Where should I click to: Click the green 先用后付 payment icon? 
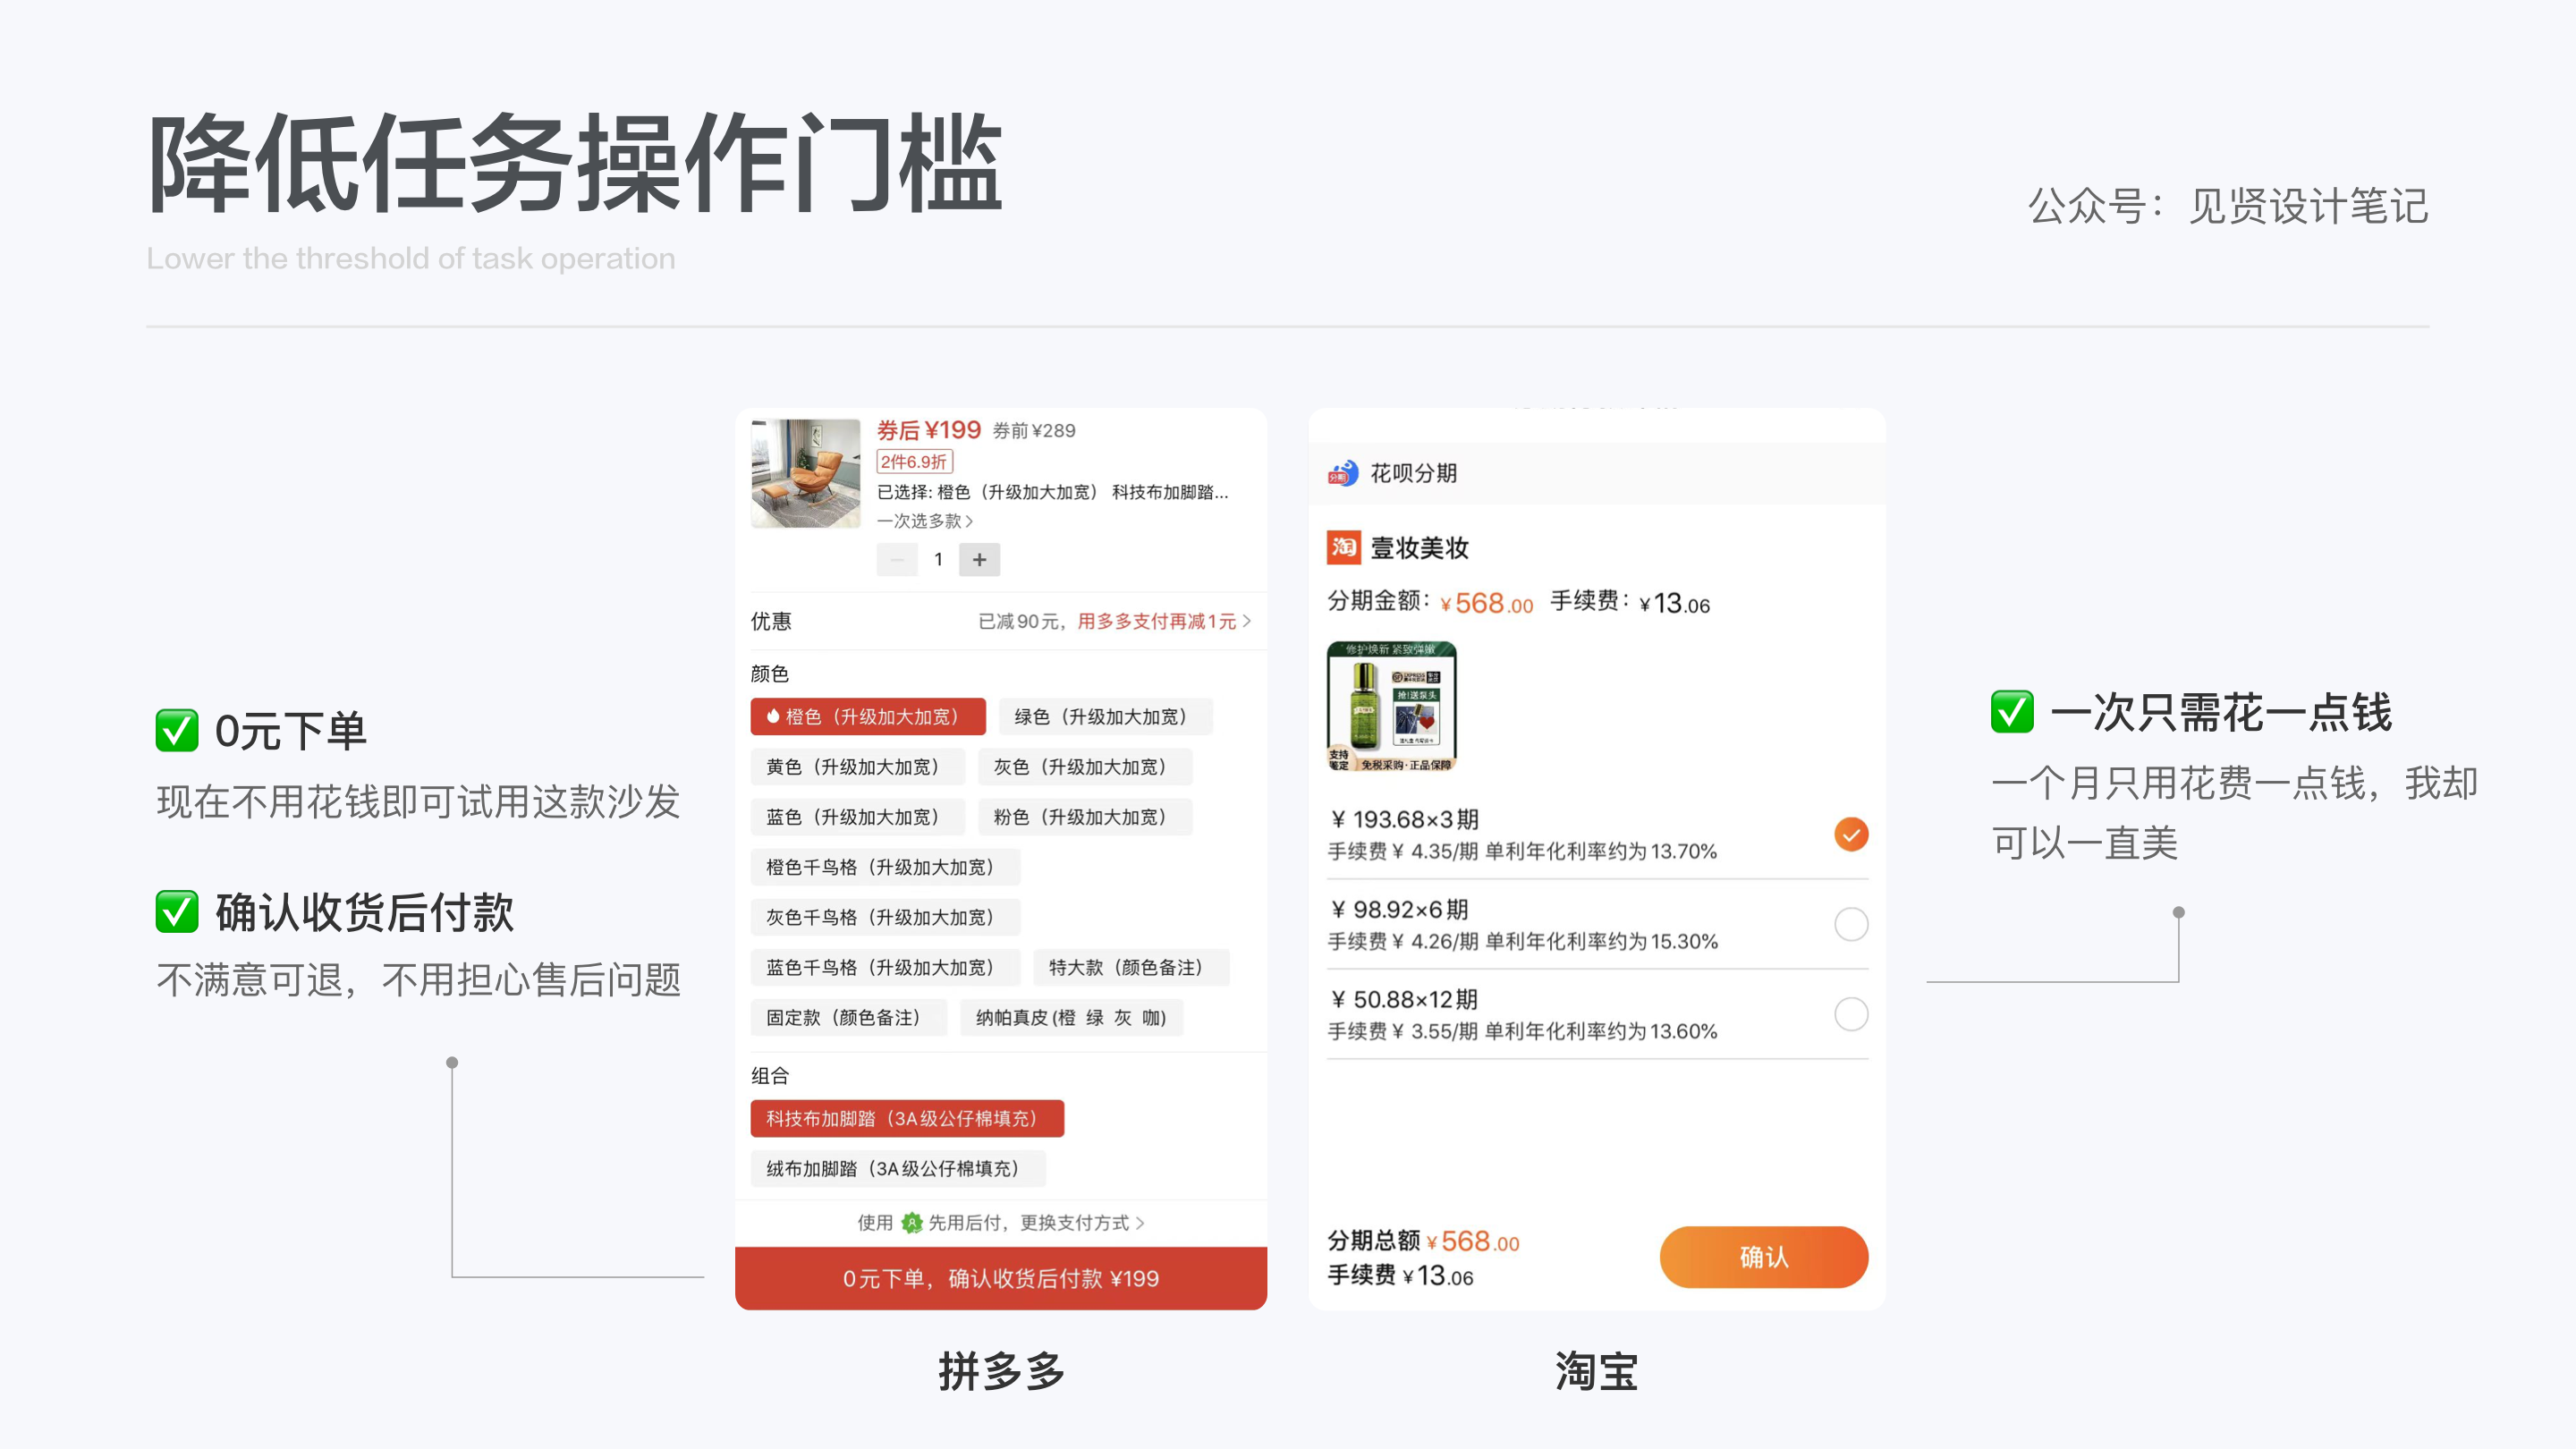coord(911,1223)
